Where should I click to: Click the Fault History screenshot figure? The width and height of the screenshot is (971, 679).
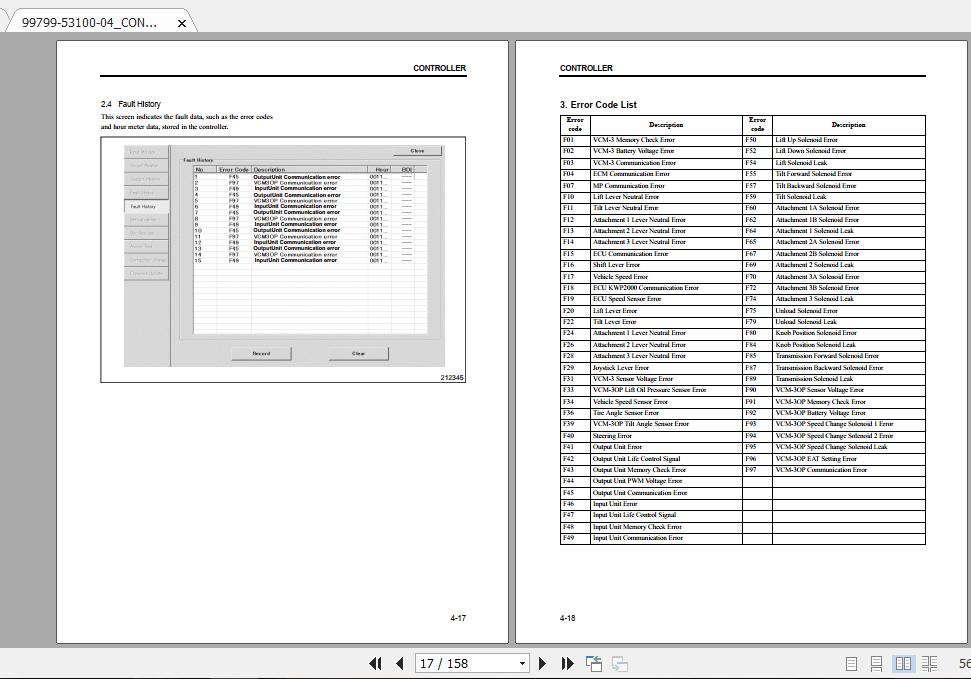click(x=283, y=260)
